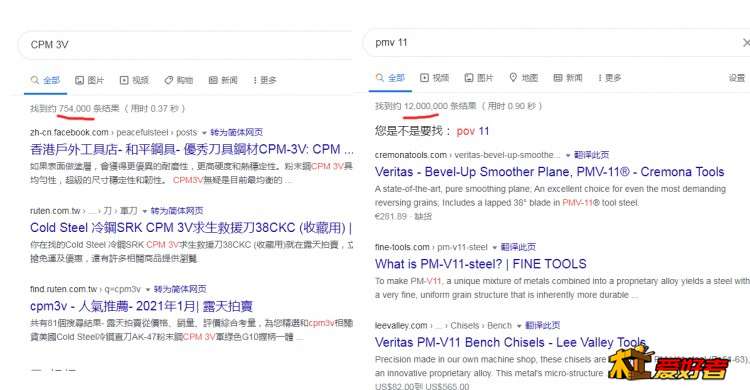Screen dimensions: 750x390
Task: Select the 视频 videos tab in left search
Action: pos(134,80)
